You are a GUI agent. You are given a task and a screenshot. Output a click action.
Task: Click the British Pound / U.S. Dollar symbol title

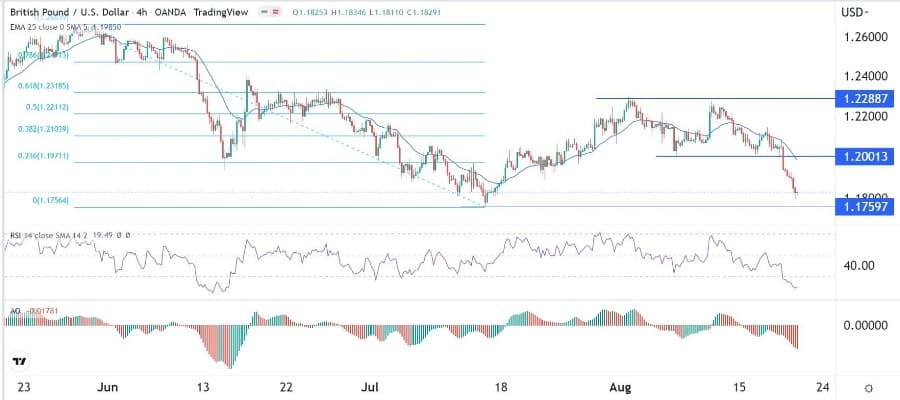point(71,11)
